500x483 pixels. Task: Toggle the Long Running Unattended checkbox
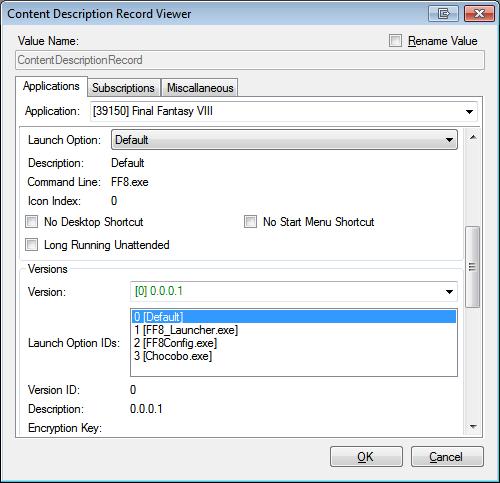[x=32, y=245]
